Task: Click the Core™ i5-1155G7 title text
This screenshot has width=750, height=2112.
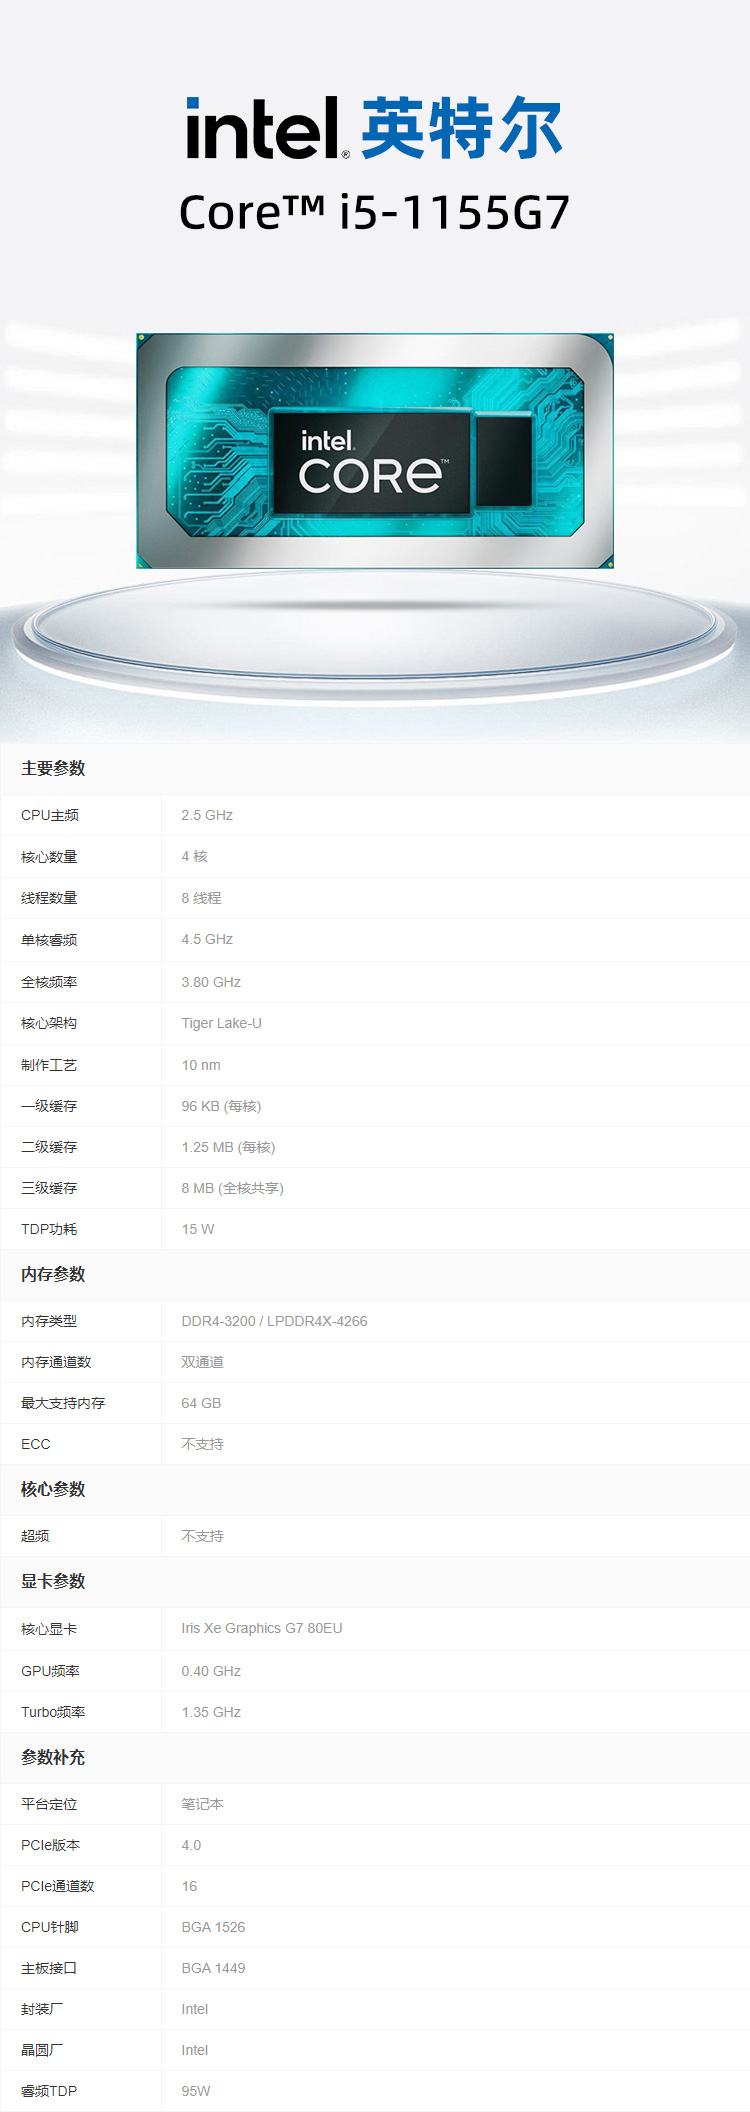Action: (374, 212)
